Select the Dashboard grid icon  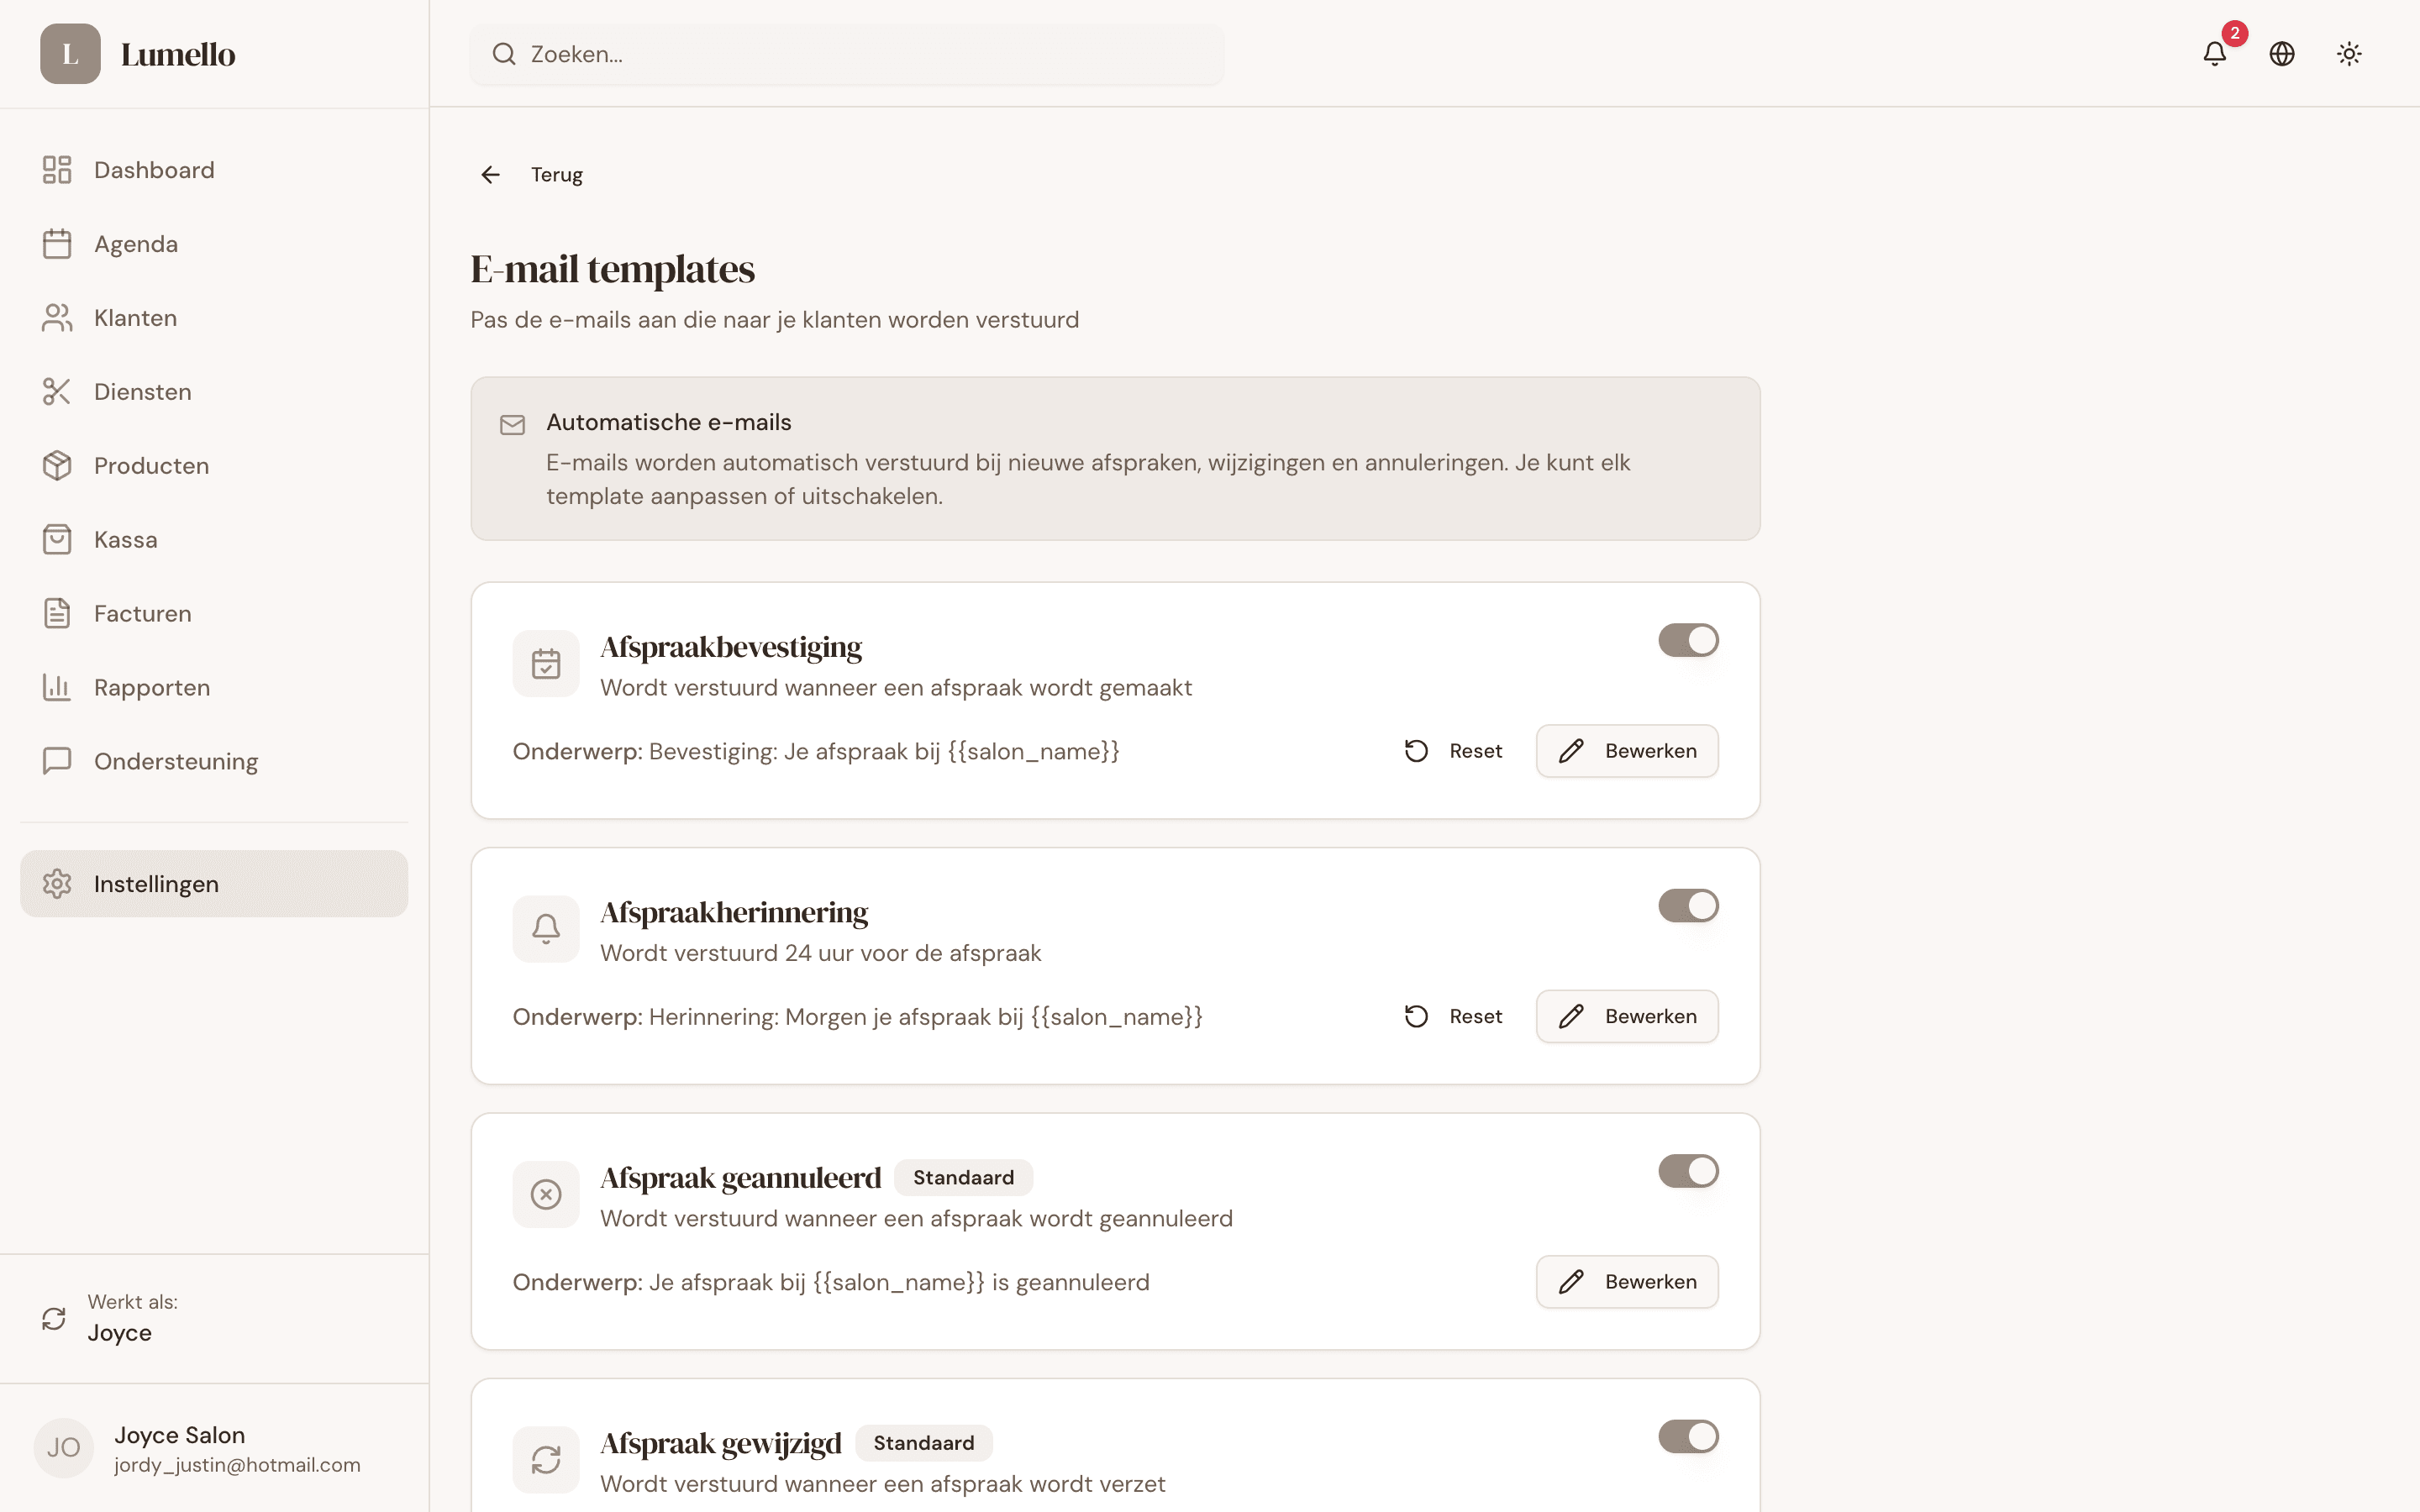tap(56, 169)
